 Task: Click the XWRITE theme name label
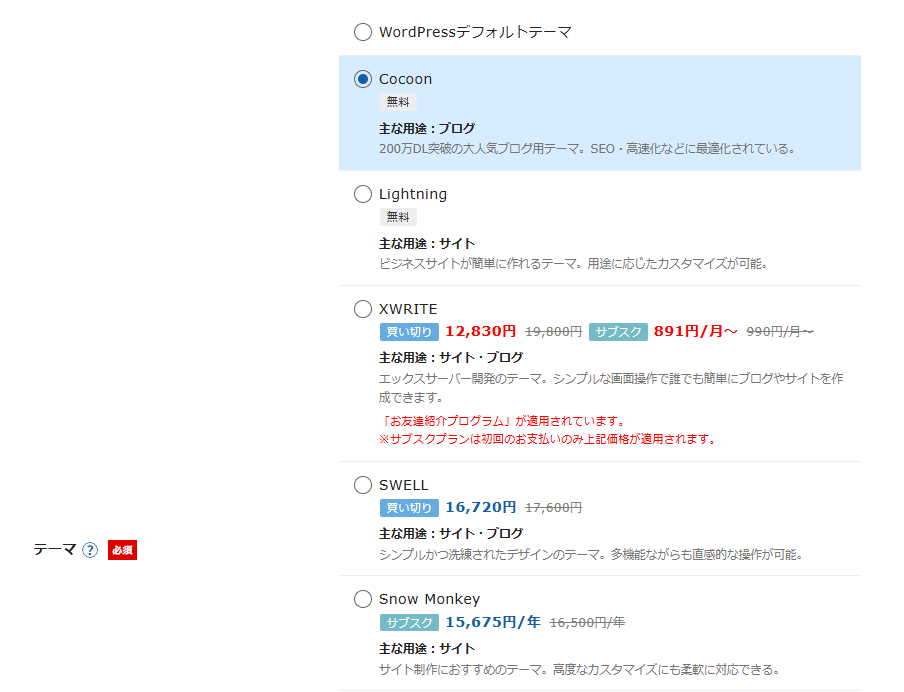pyautogui.click(x=408, y=309)
